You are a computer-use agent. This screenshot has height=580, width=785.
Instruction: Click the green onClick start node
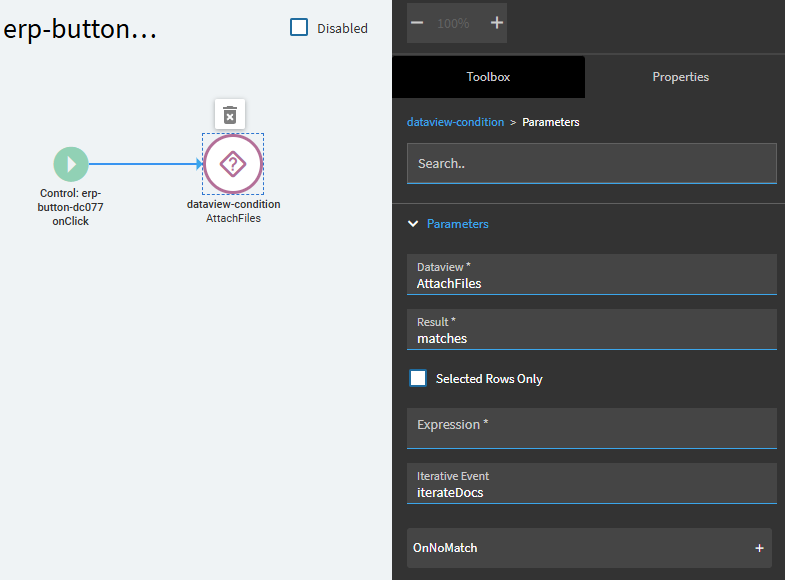pyautogui.click(x=71, y=164)
